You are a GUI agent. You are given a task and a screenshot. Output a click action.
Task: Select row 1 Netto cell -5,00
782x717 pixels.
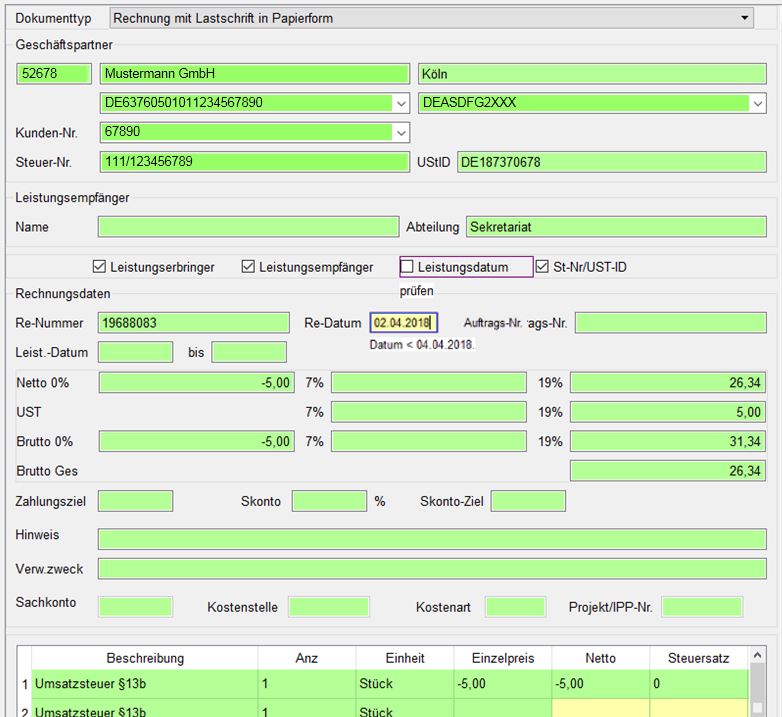600,684
